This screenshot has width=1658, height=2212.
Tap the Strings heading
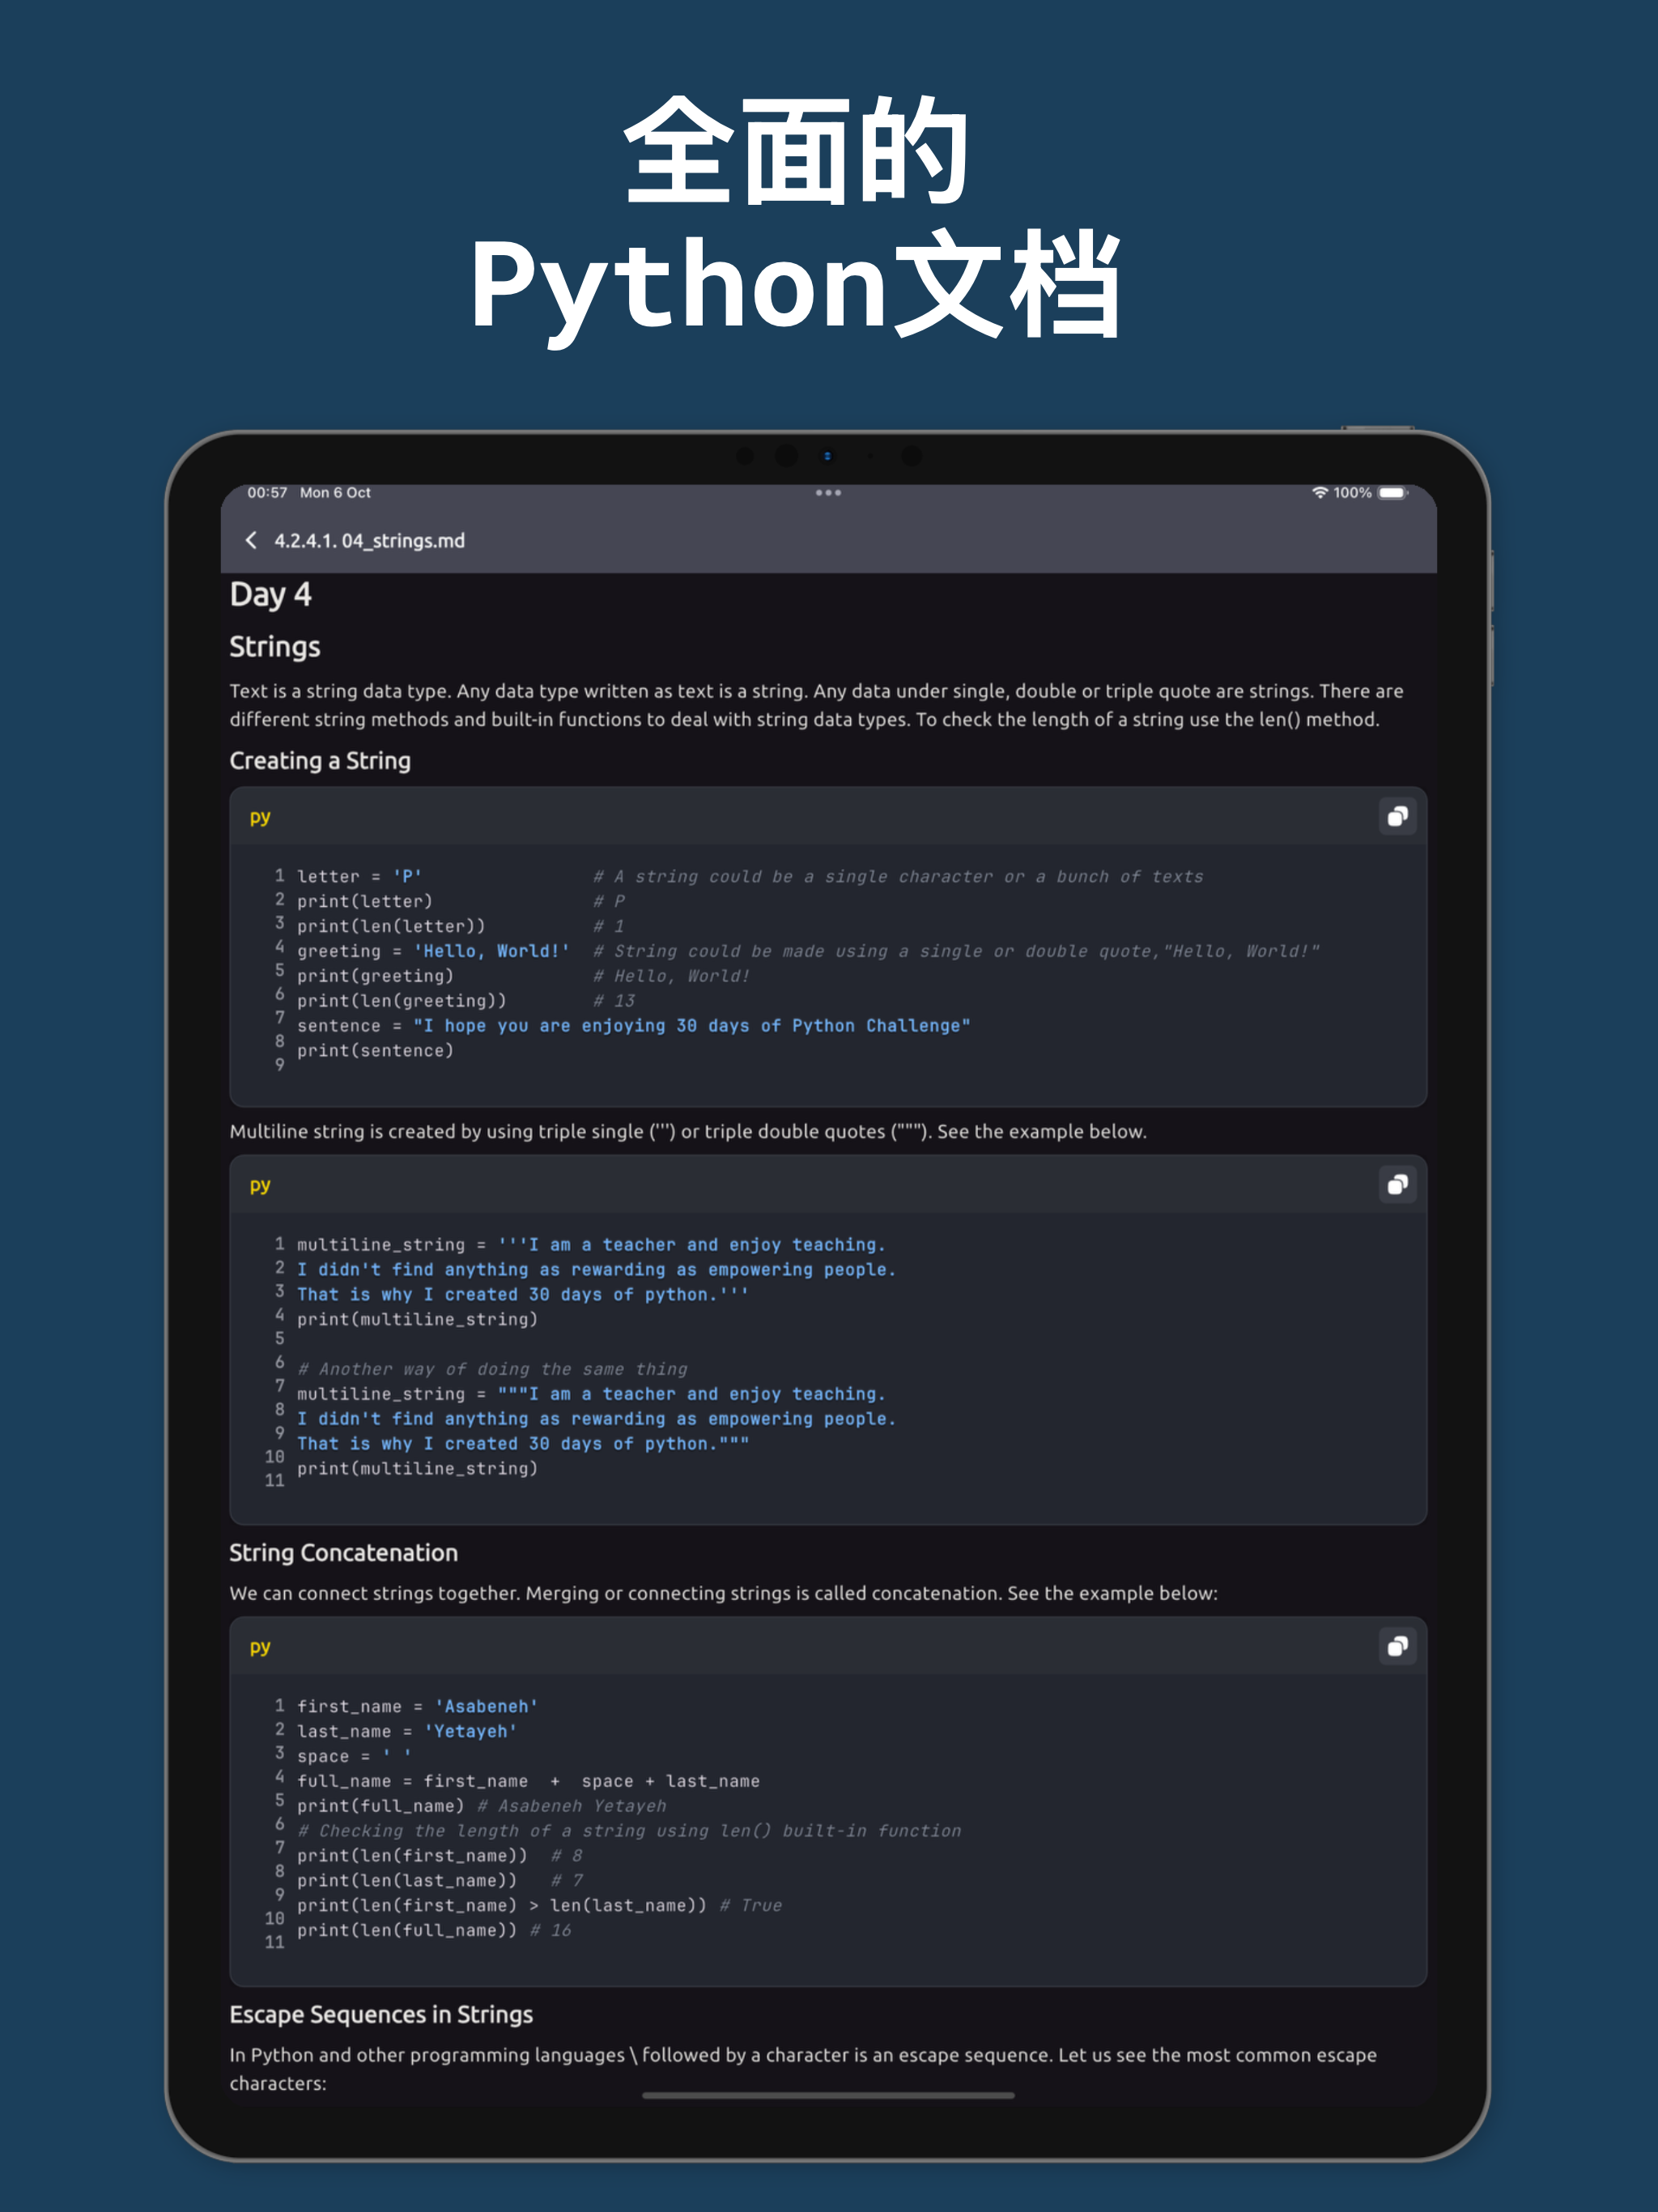(x=275, y=647)
